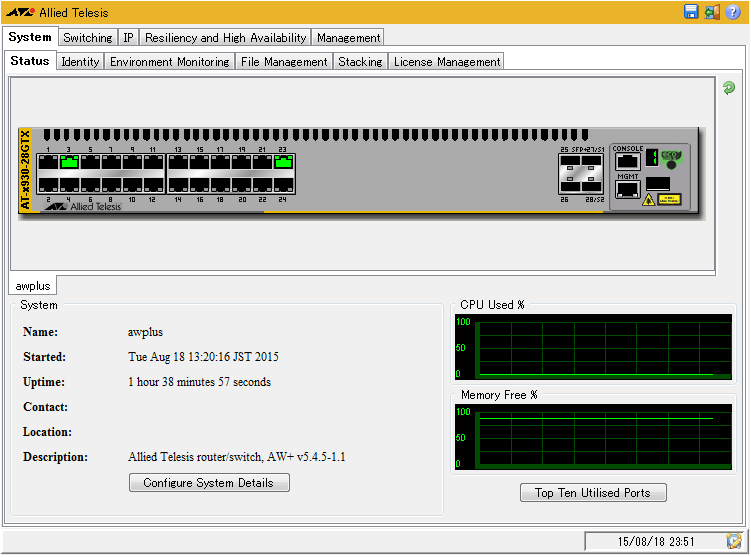The height and width of the screenshot is (557, 751).
Task: Select active green port 23 on switch
Action: click(x=283, y=161)
